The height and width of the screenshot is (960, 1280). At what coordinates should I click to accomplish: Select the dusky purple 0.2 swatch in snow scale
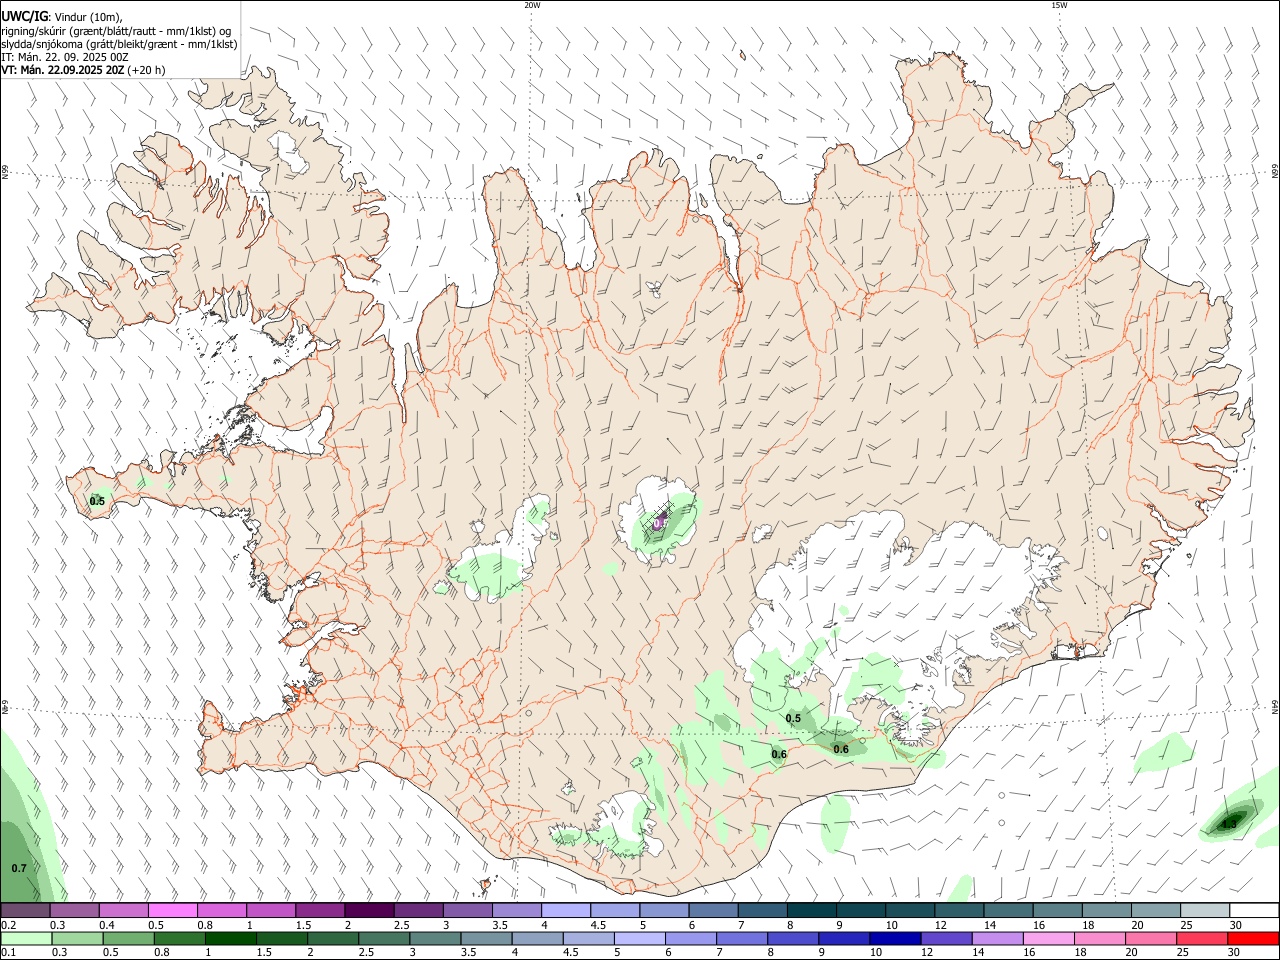(x=26, y=910)
